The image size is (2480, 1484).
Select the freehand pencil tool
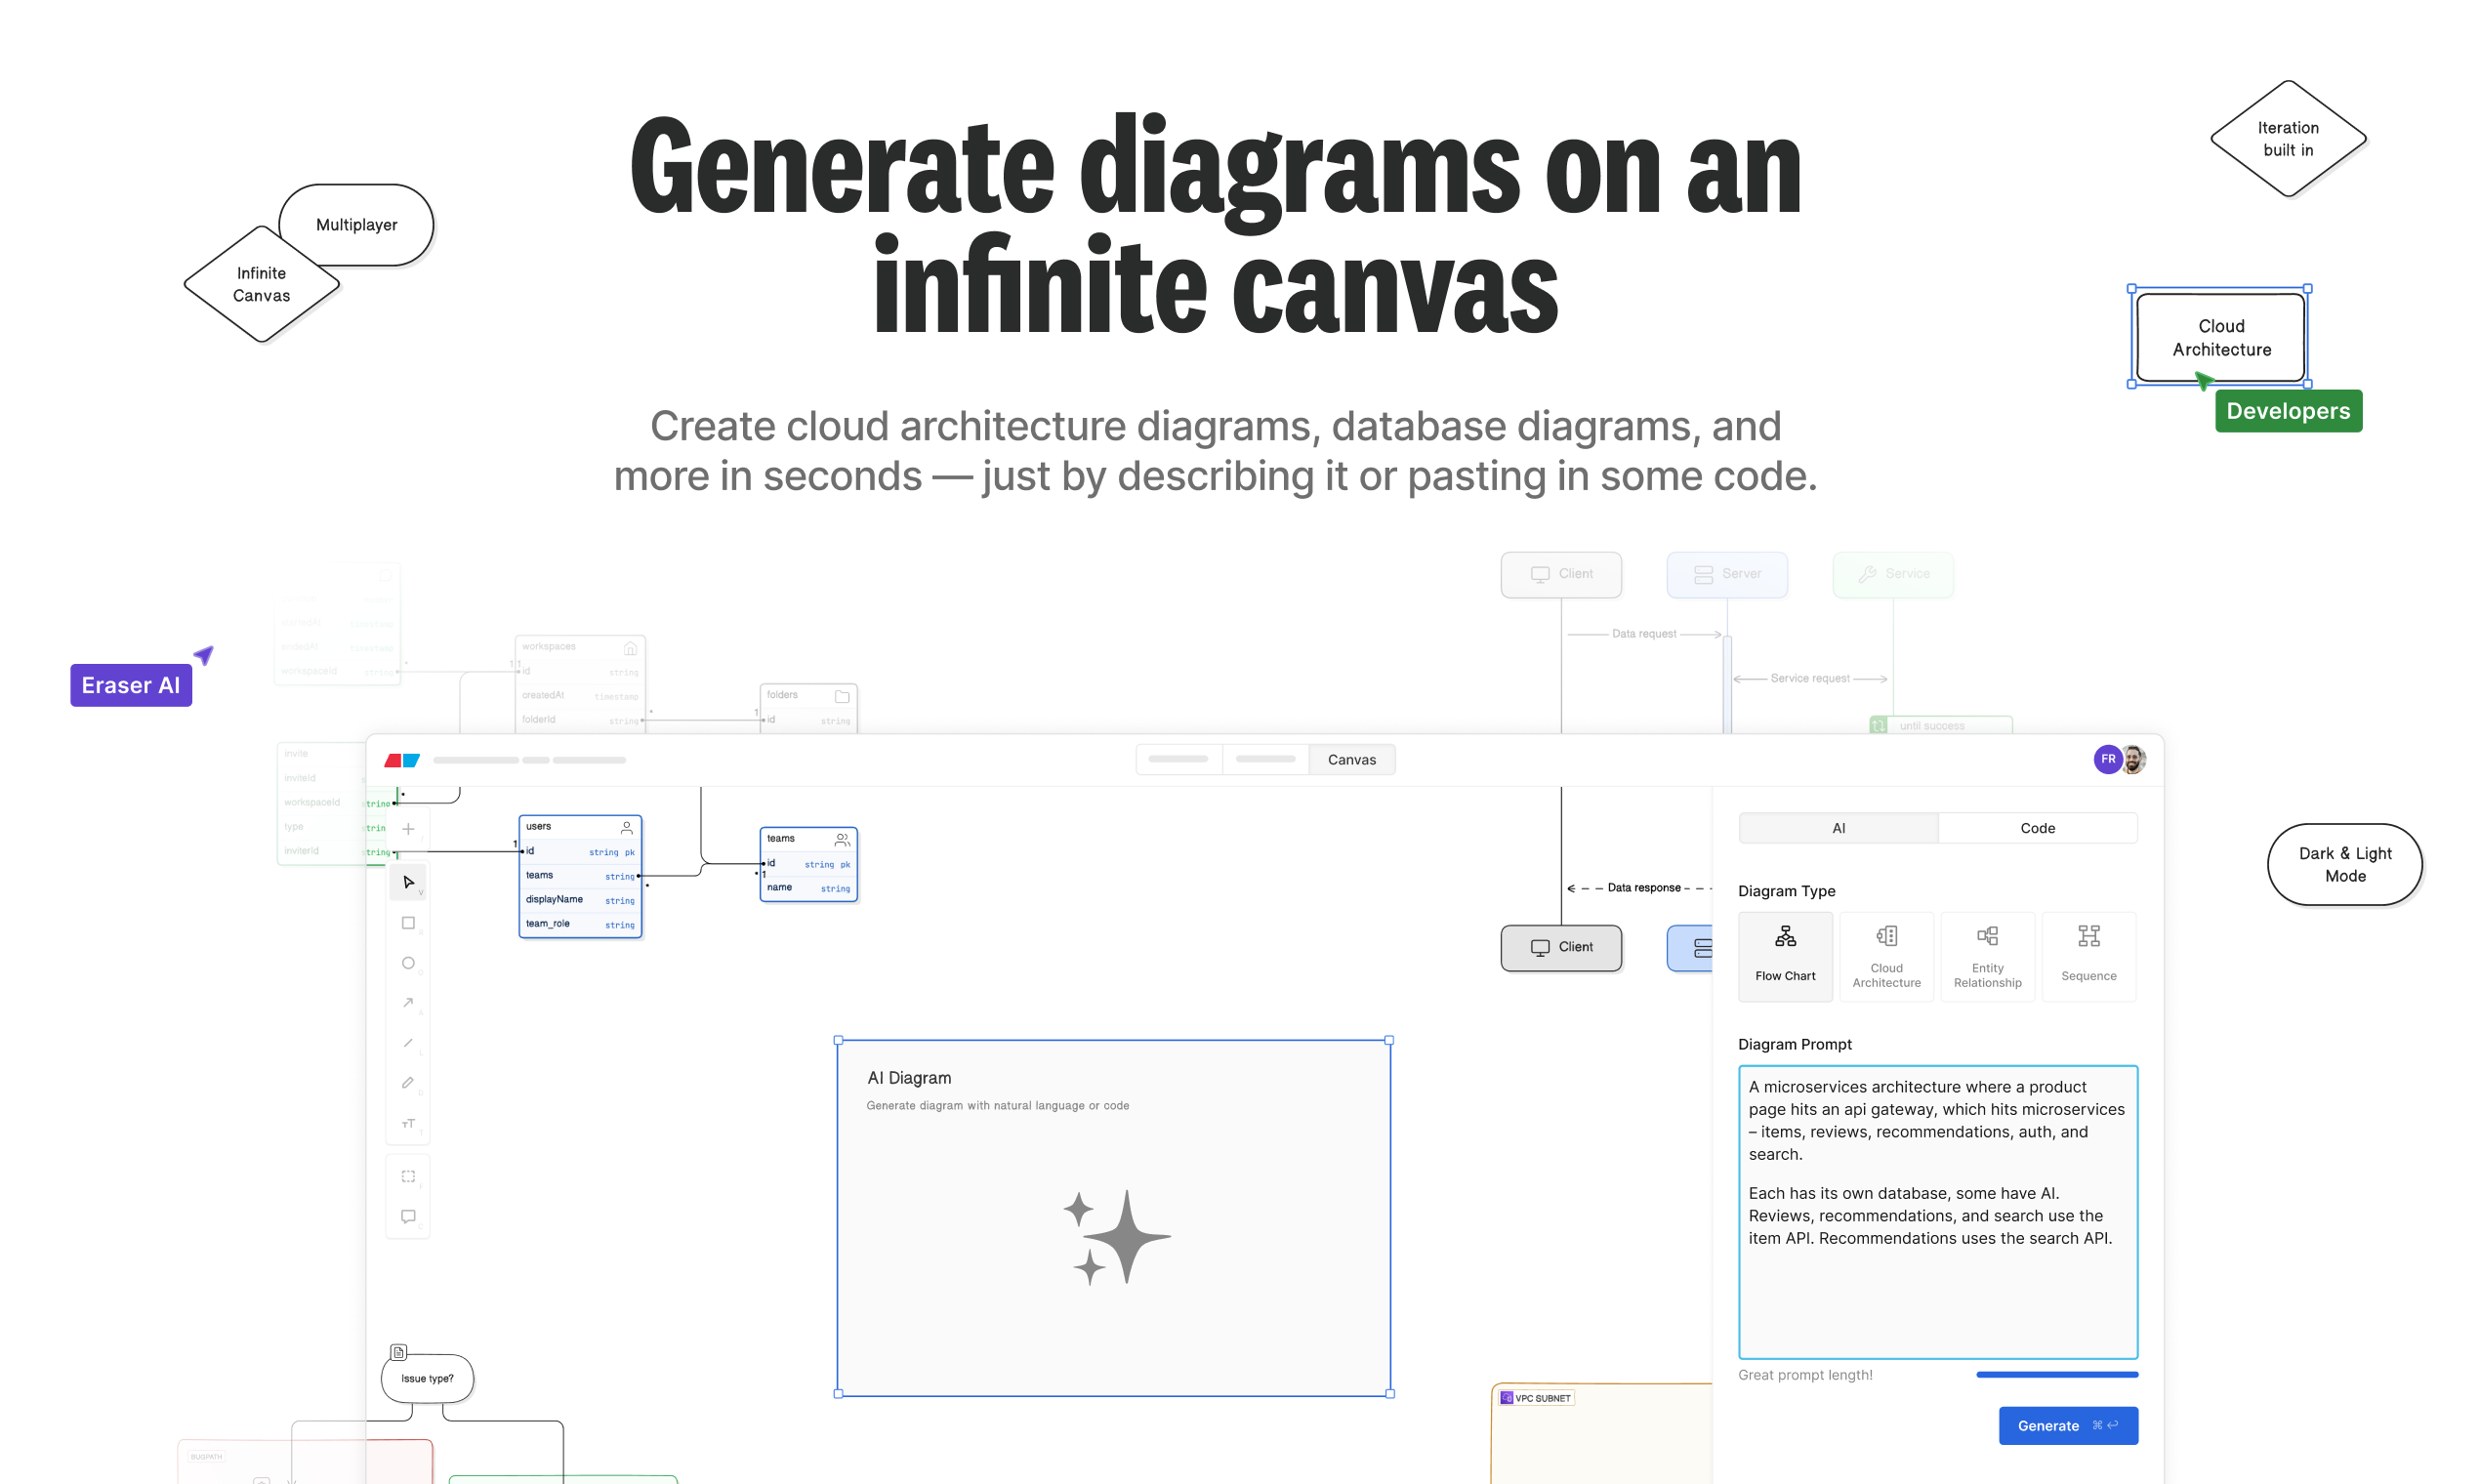click(x=408, y=1083)
